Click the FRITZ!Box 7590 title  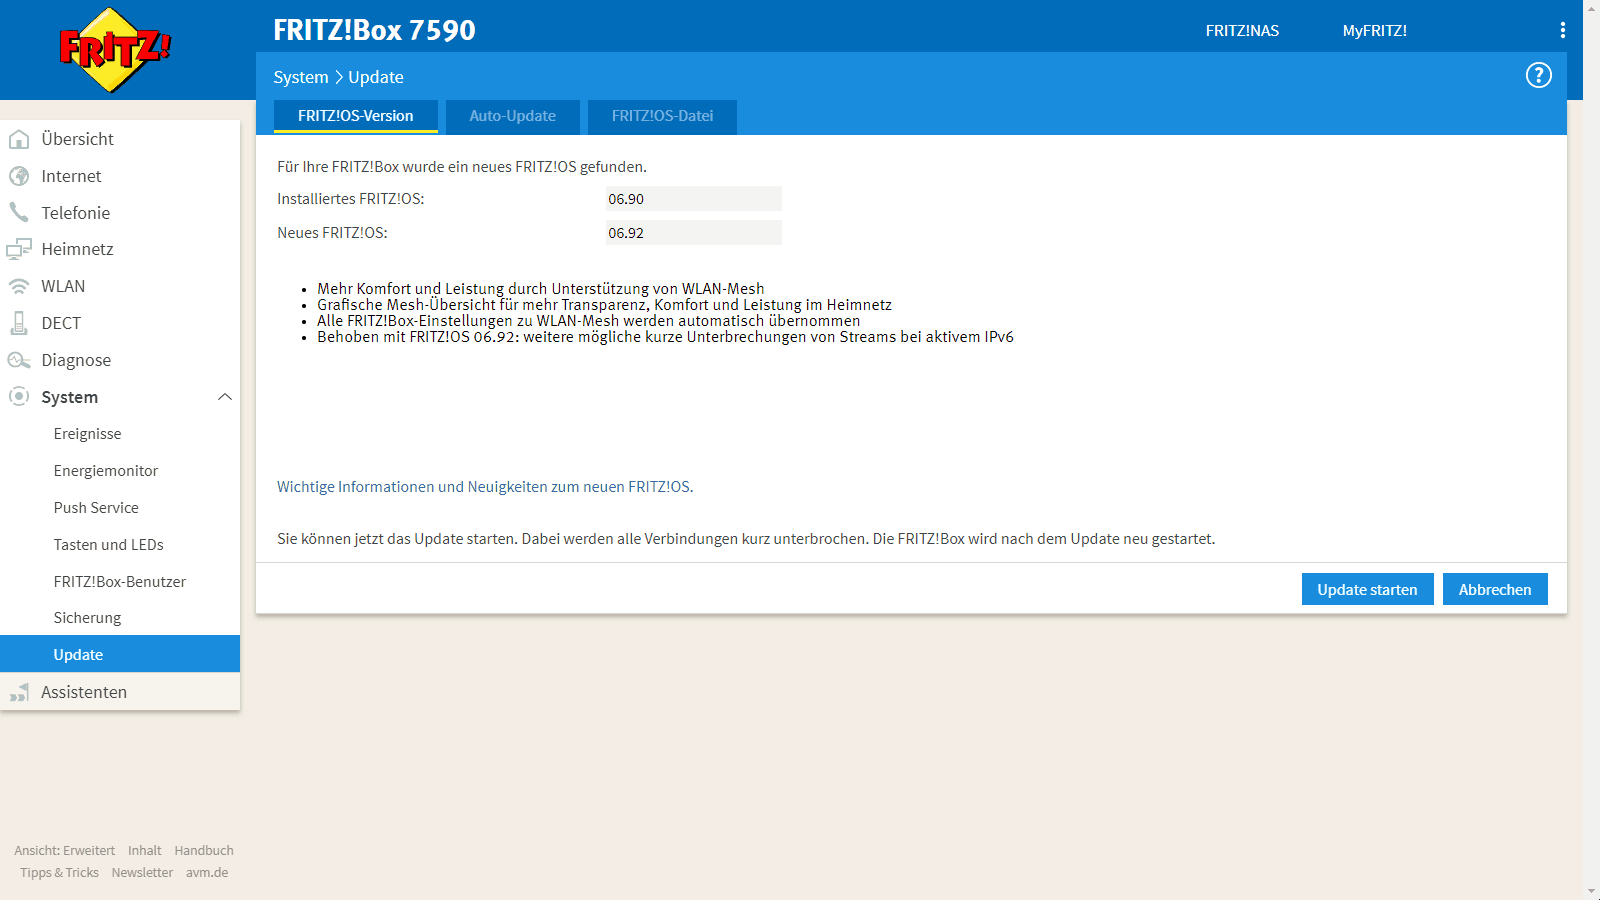(375, 30)
